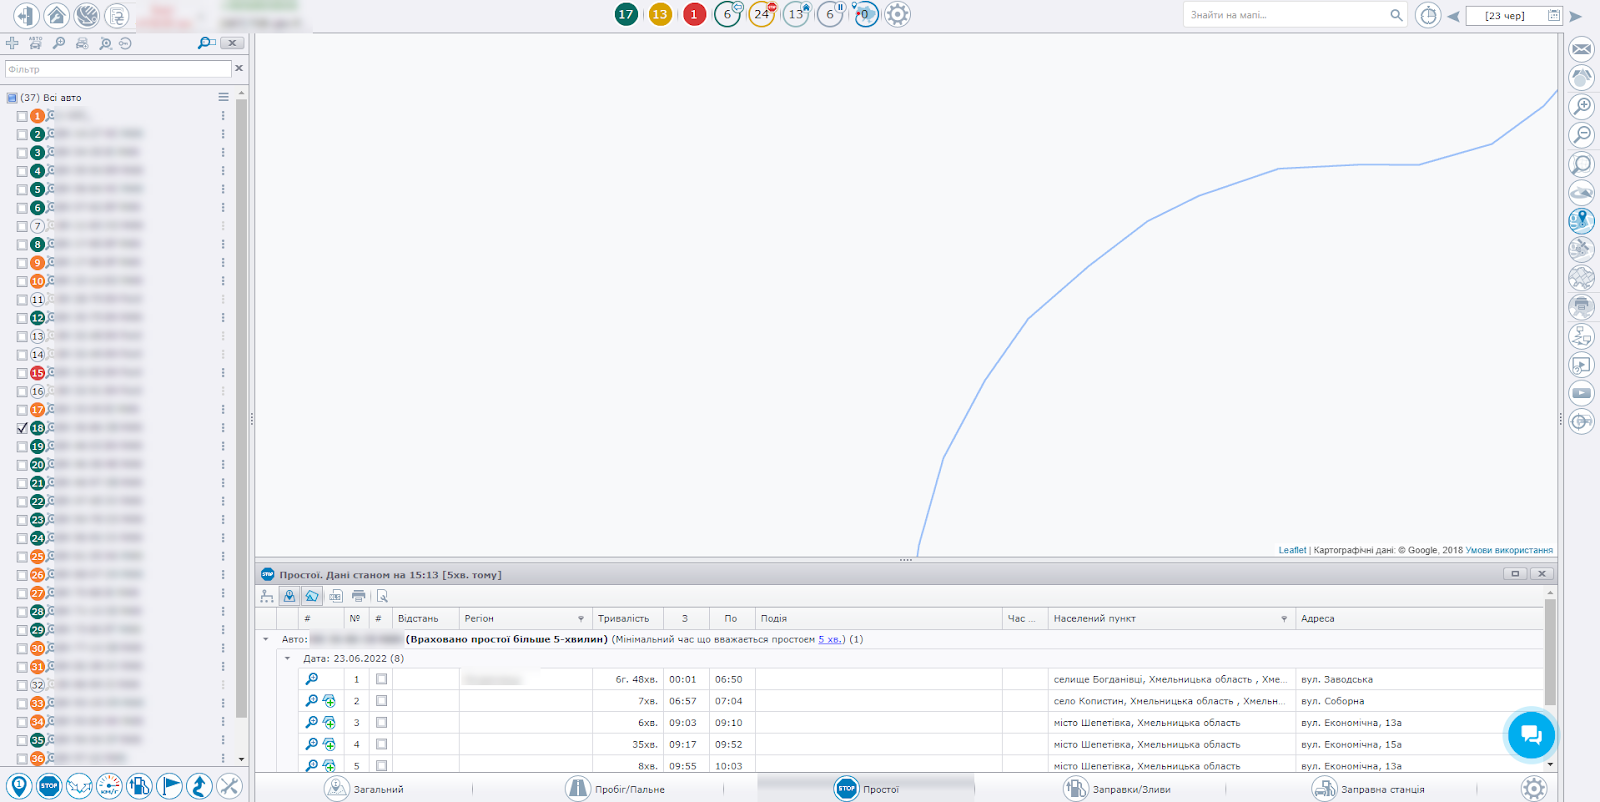Screen dimensions: 1600x802
Task: Tick the checkbox in stops table row 4
Action: [381, 744]
